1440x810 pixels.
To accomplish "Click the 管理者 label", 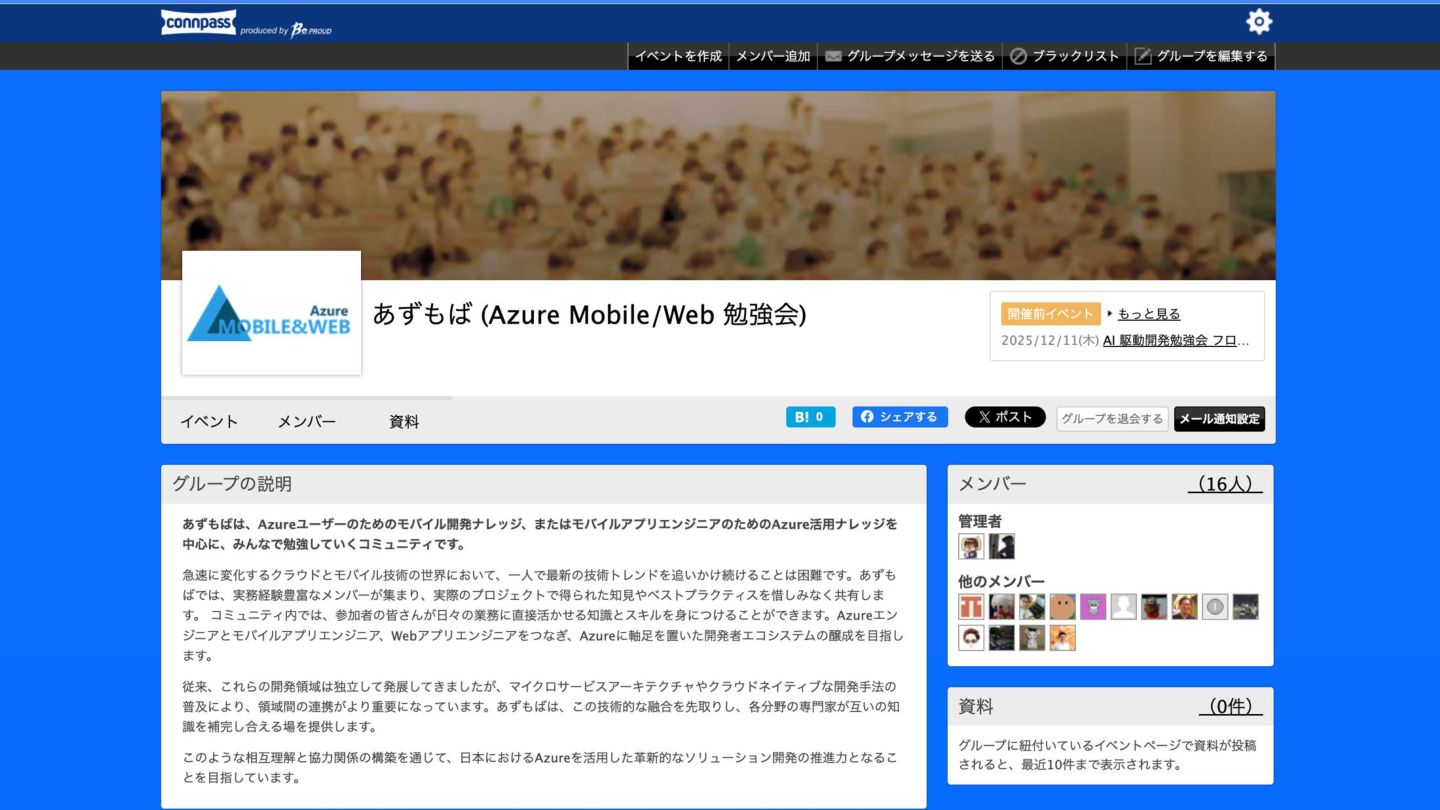I will pos(980,521).
